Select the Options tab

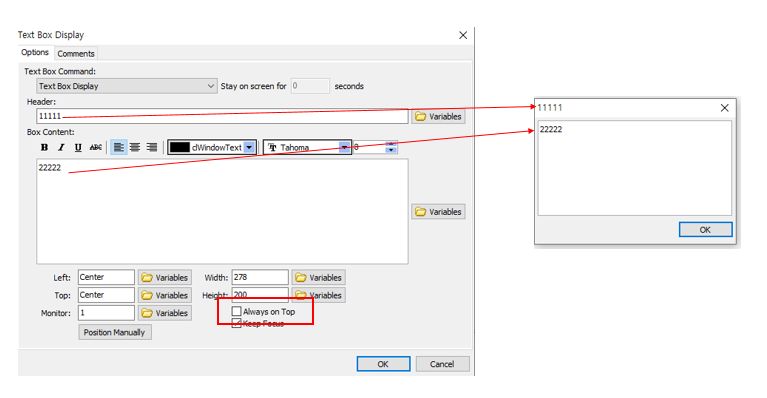[35, 52]
